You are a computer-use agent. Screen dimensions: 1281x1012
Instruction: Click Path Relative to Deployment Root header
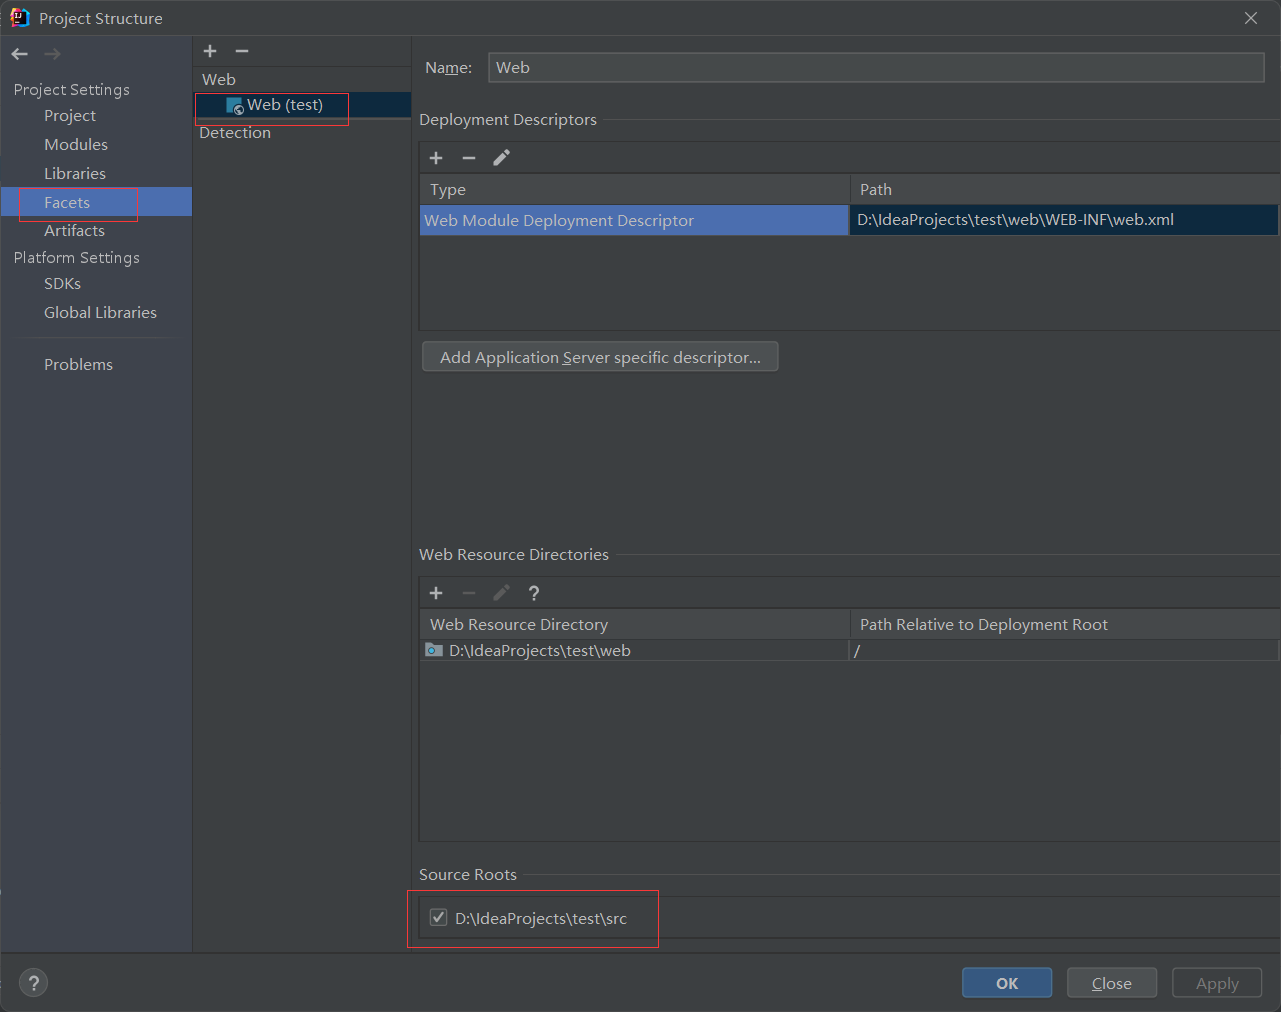click(x=1065, y=625)
